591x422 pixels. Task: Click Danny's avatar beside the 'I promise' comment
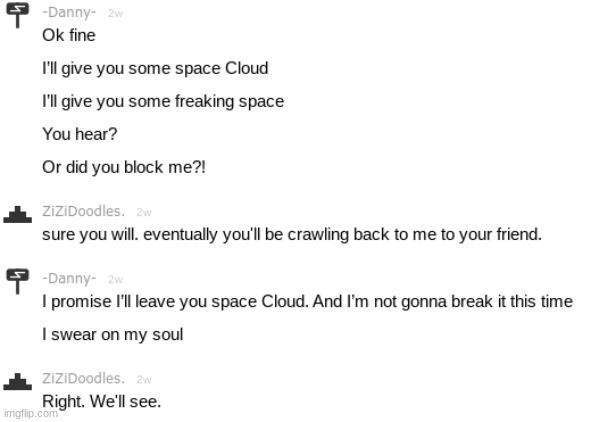[x=17, y=281]
